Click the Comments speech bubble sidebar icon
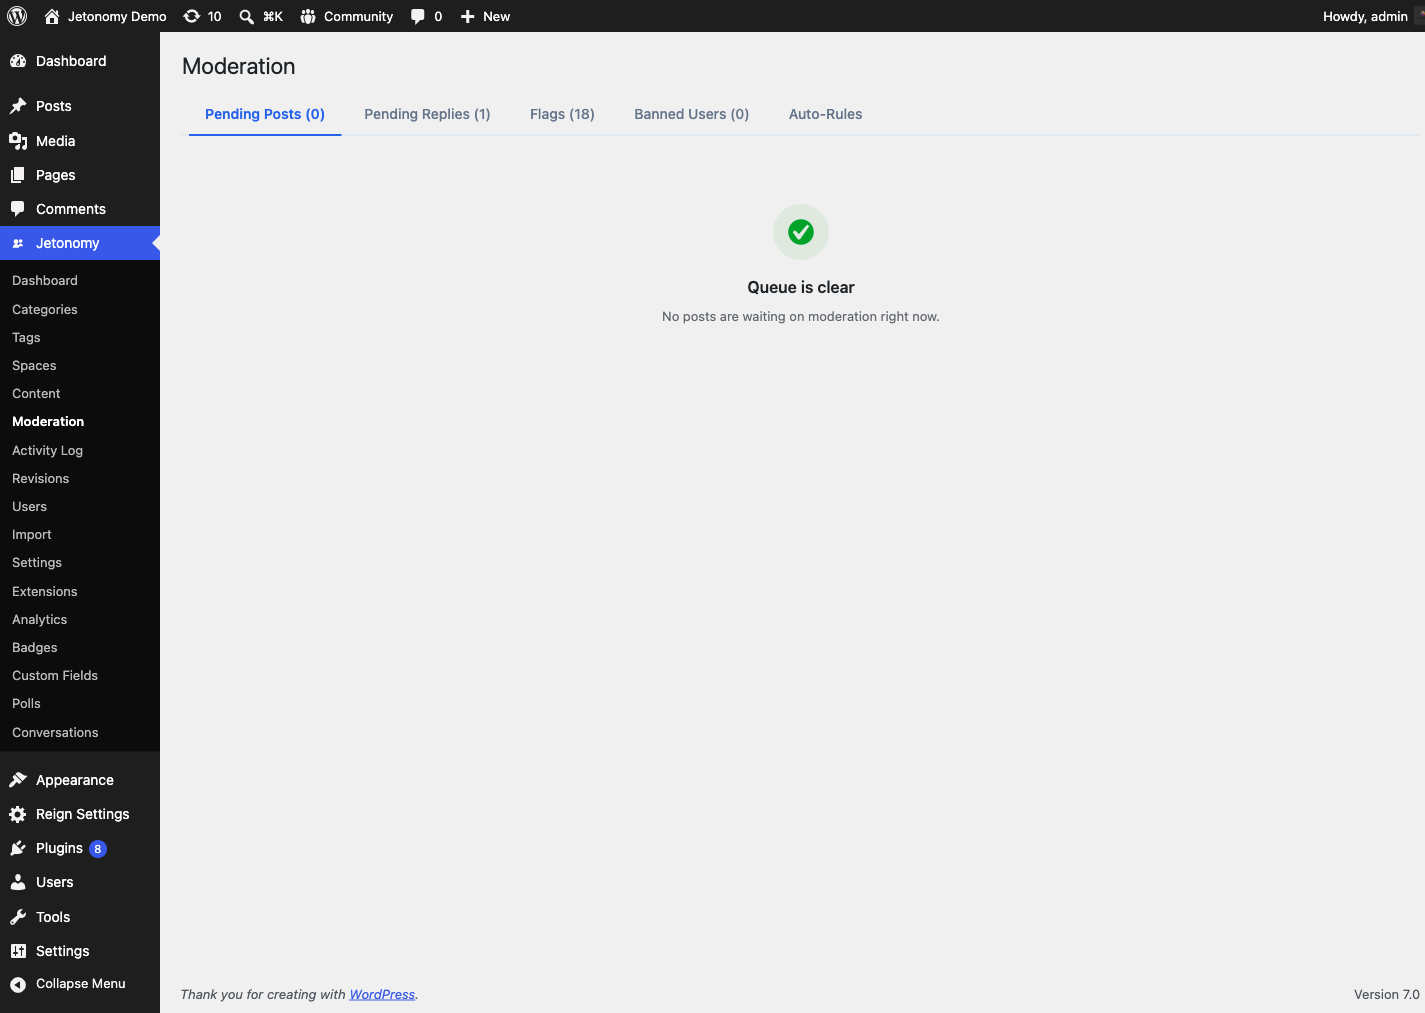1425x1013 pixels. coord(18,209)
